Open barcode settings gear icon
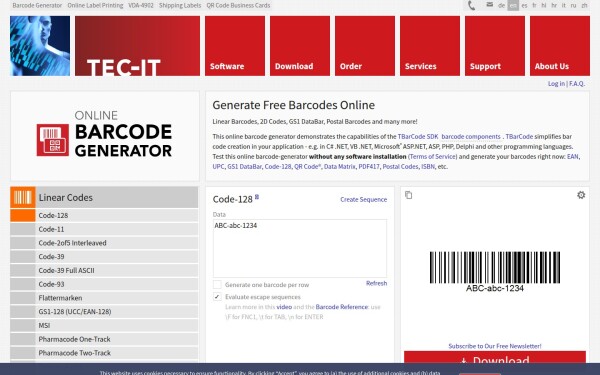The image size is (600, 375). click(581, 195)
